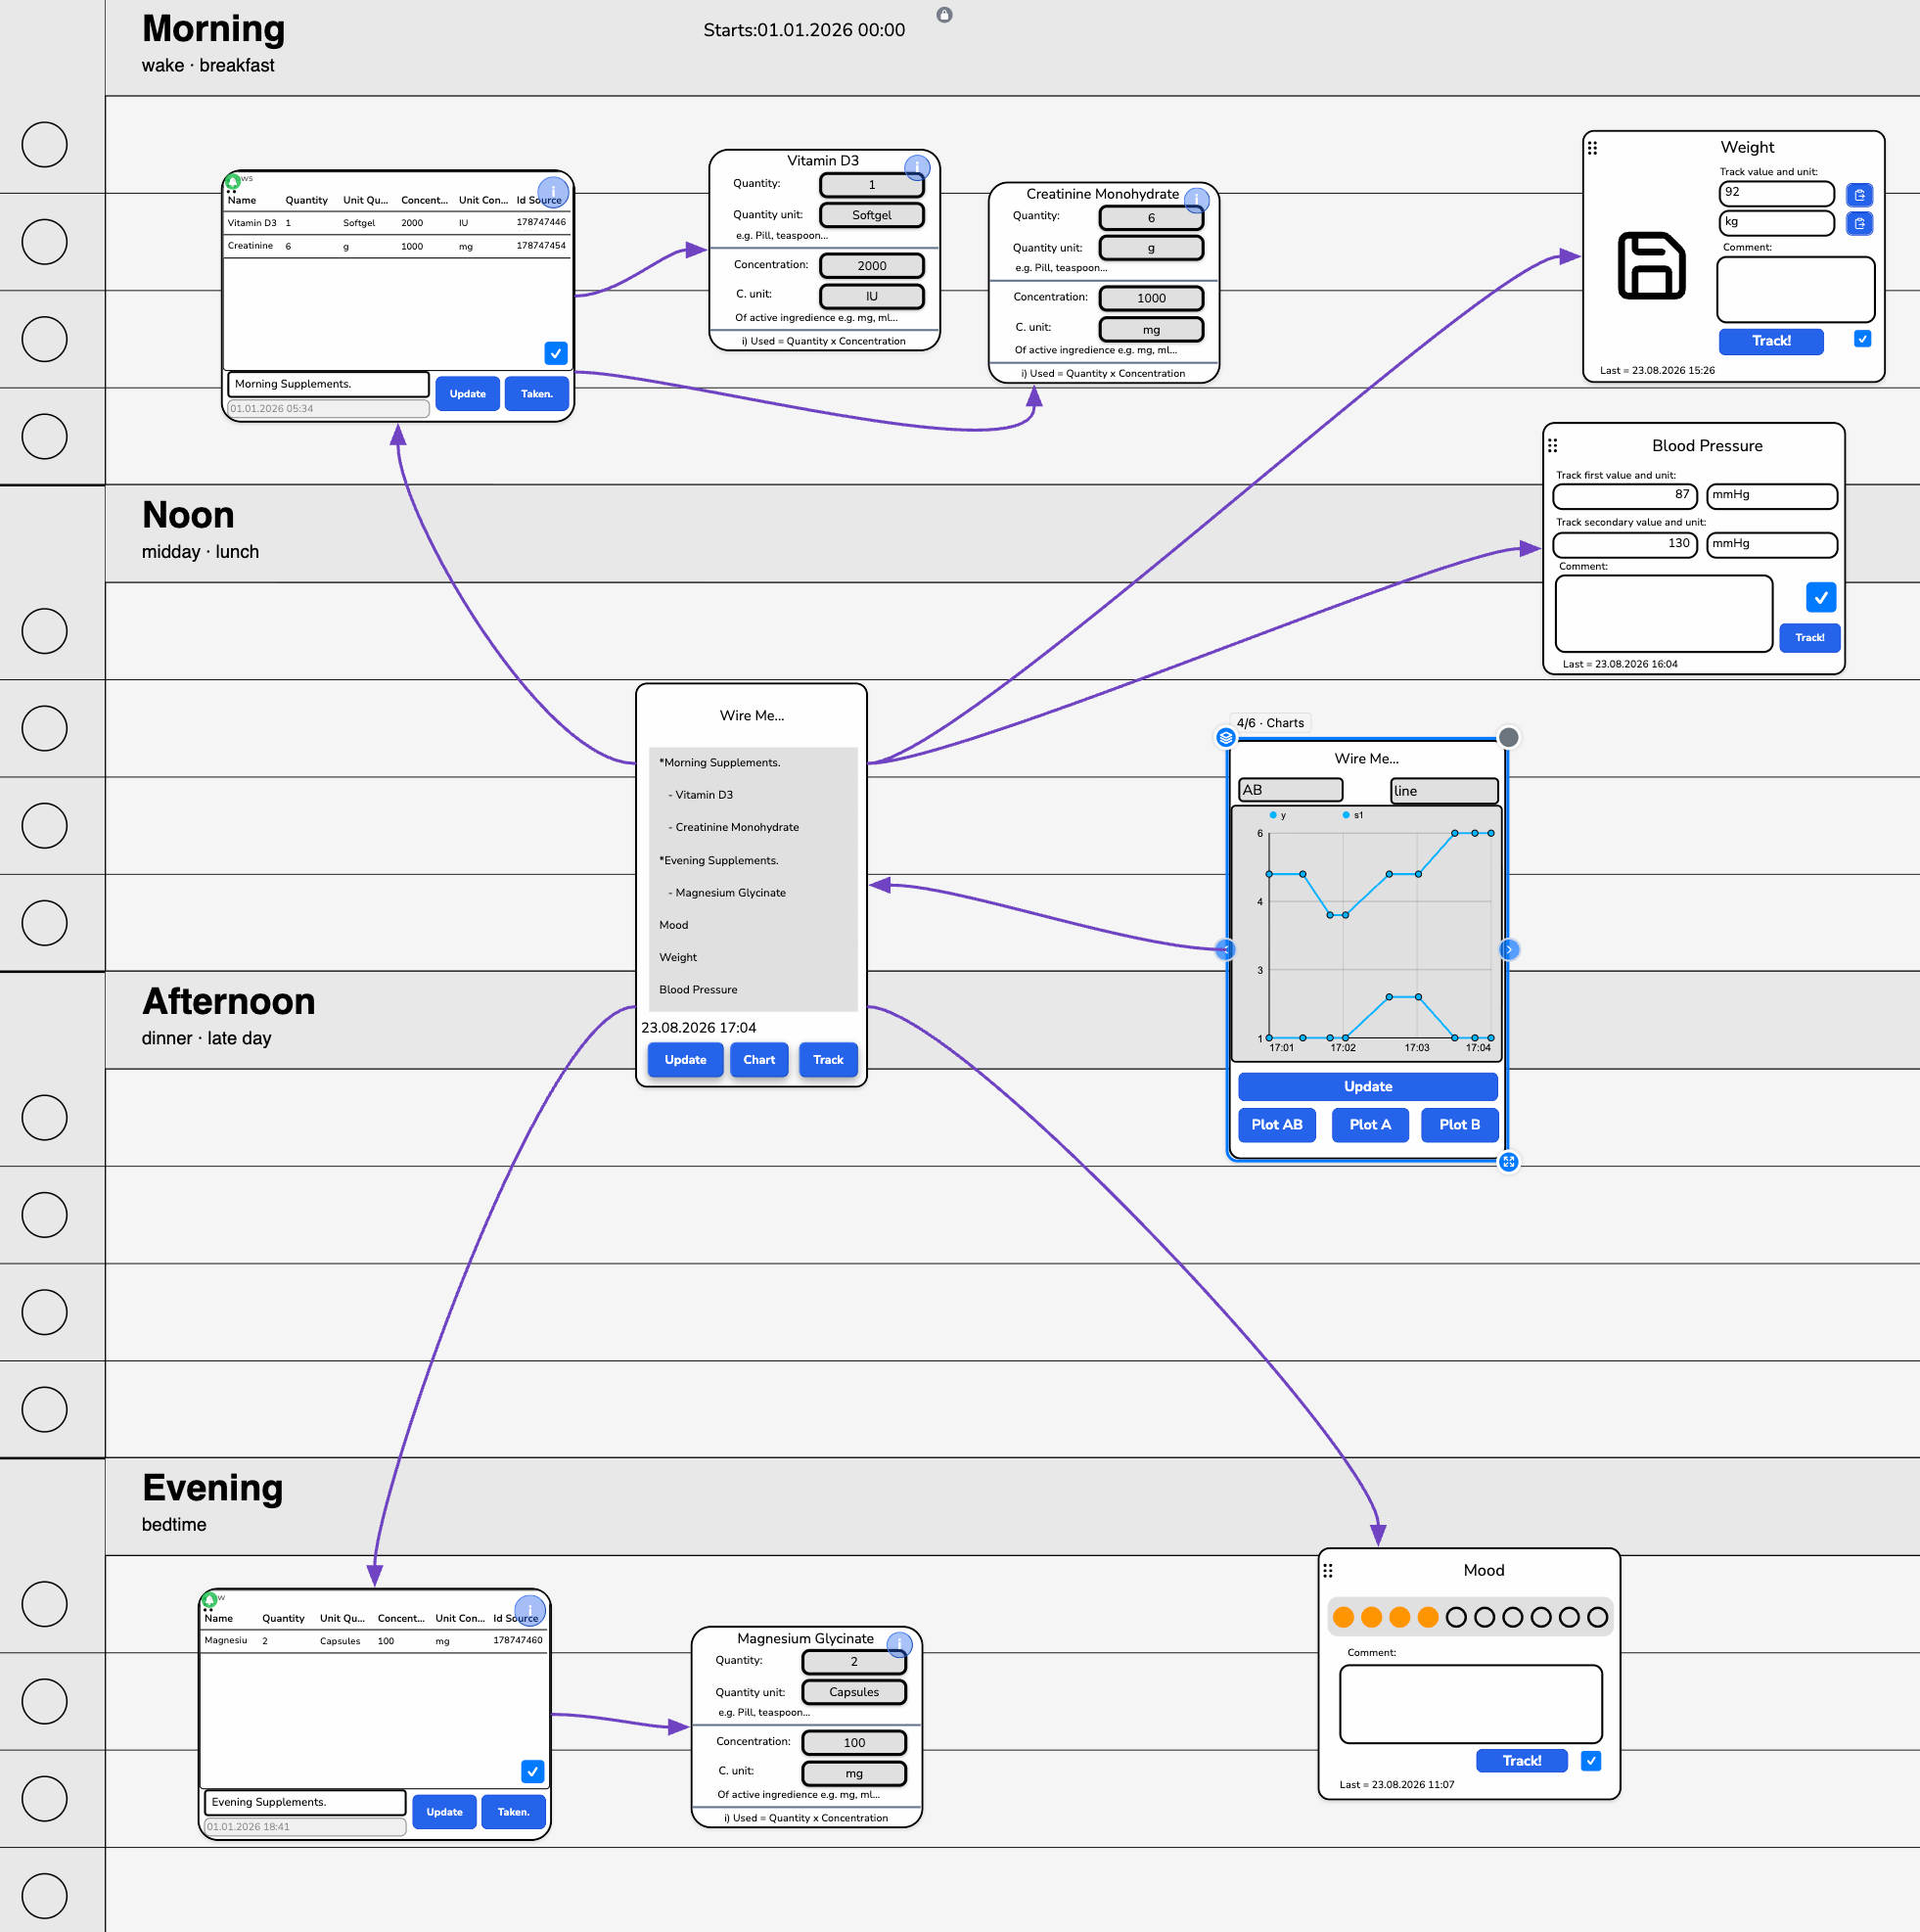
Task: Click the Update button in the Wire Me panel
Action: 685,1059
